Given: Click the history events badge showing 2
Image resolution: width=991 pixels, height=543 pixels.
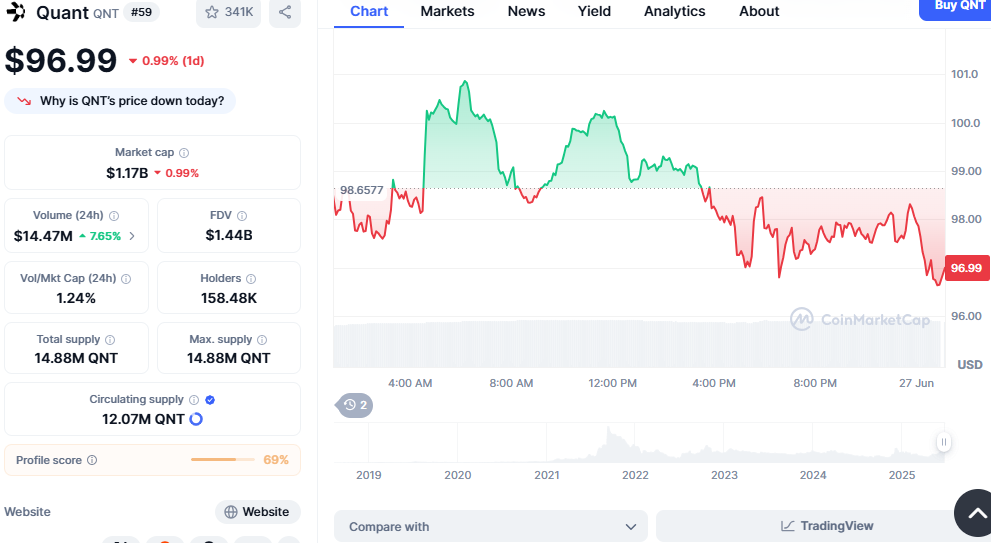Looking at the screenshot, I should tap(355, 405).
